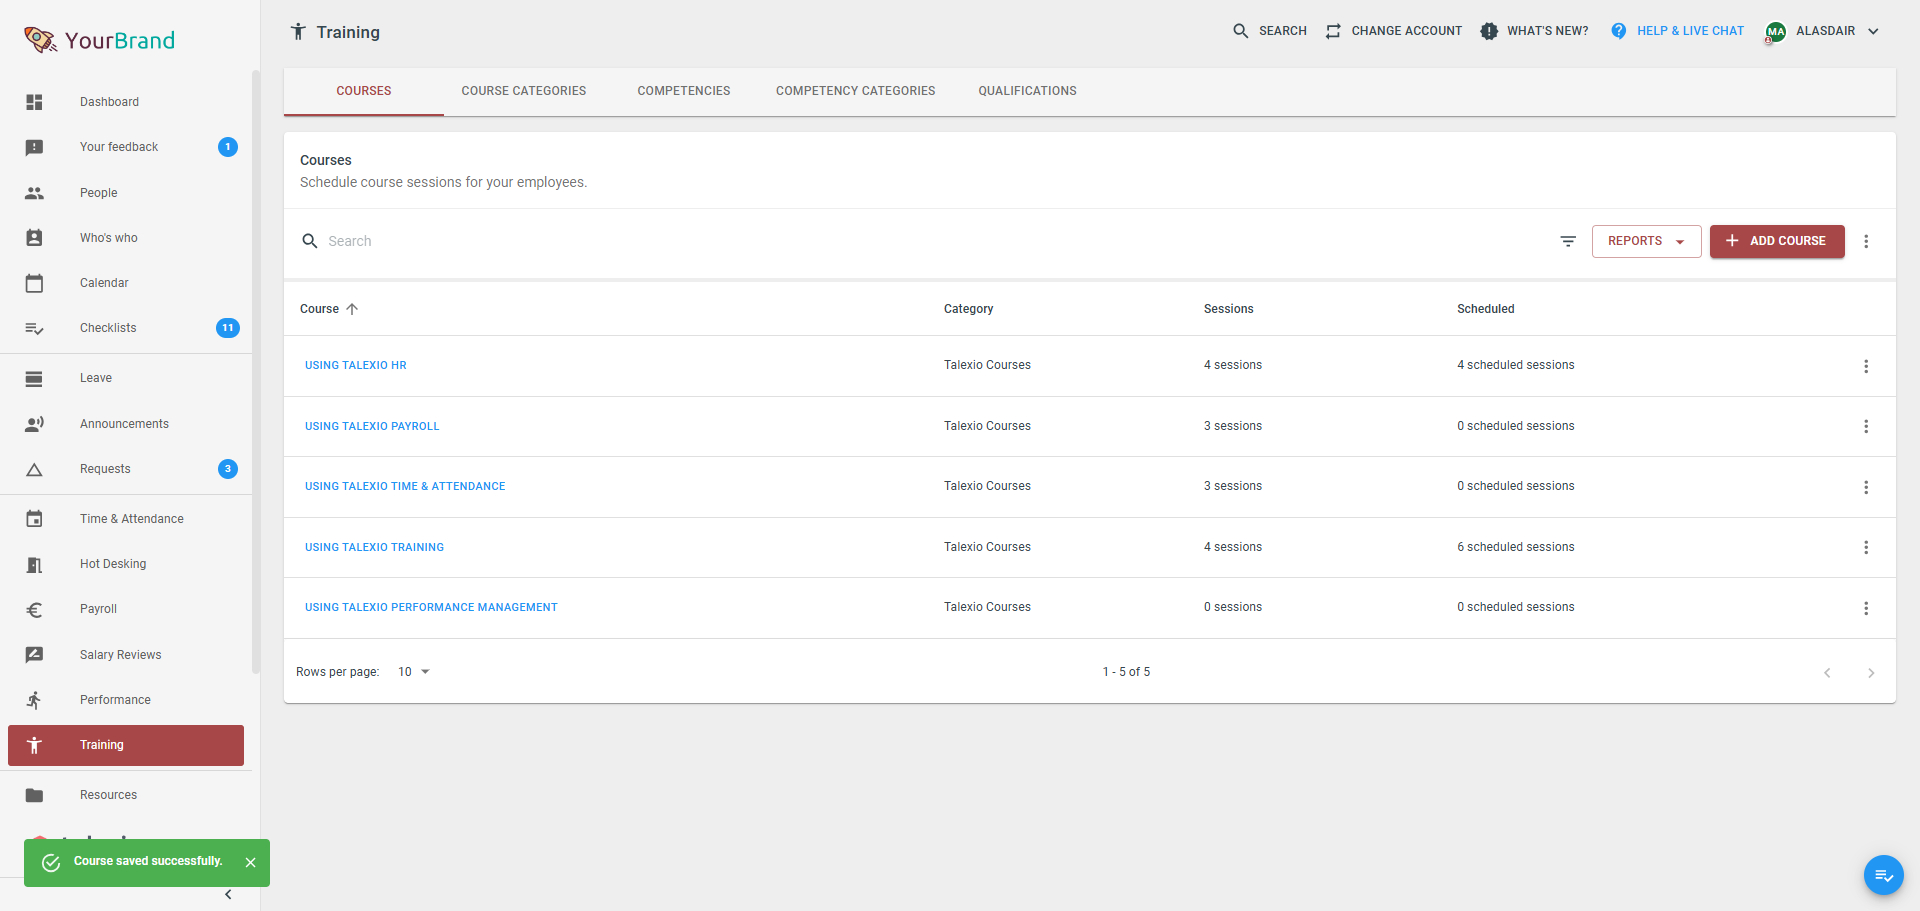This screenshot has width=1920, height=911.
Task: Go to the next page of courses
Action: pyautogui.click(x=1871, y=673)
